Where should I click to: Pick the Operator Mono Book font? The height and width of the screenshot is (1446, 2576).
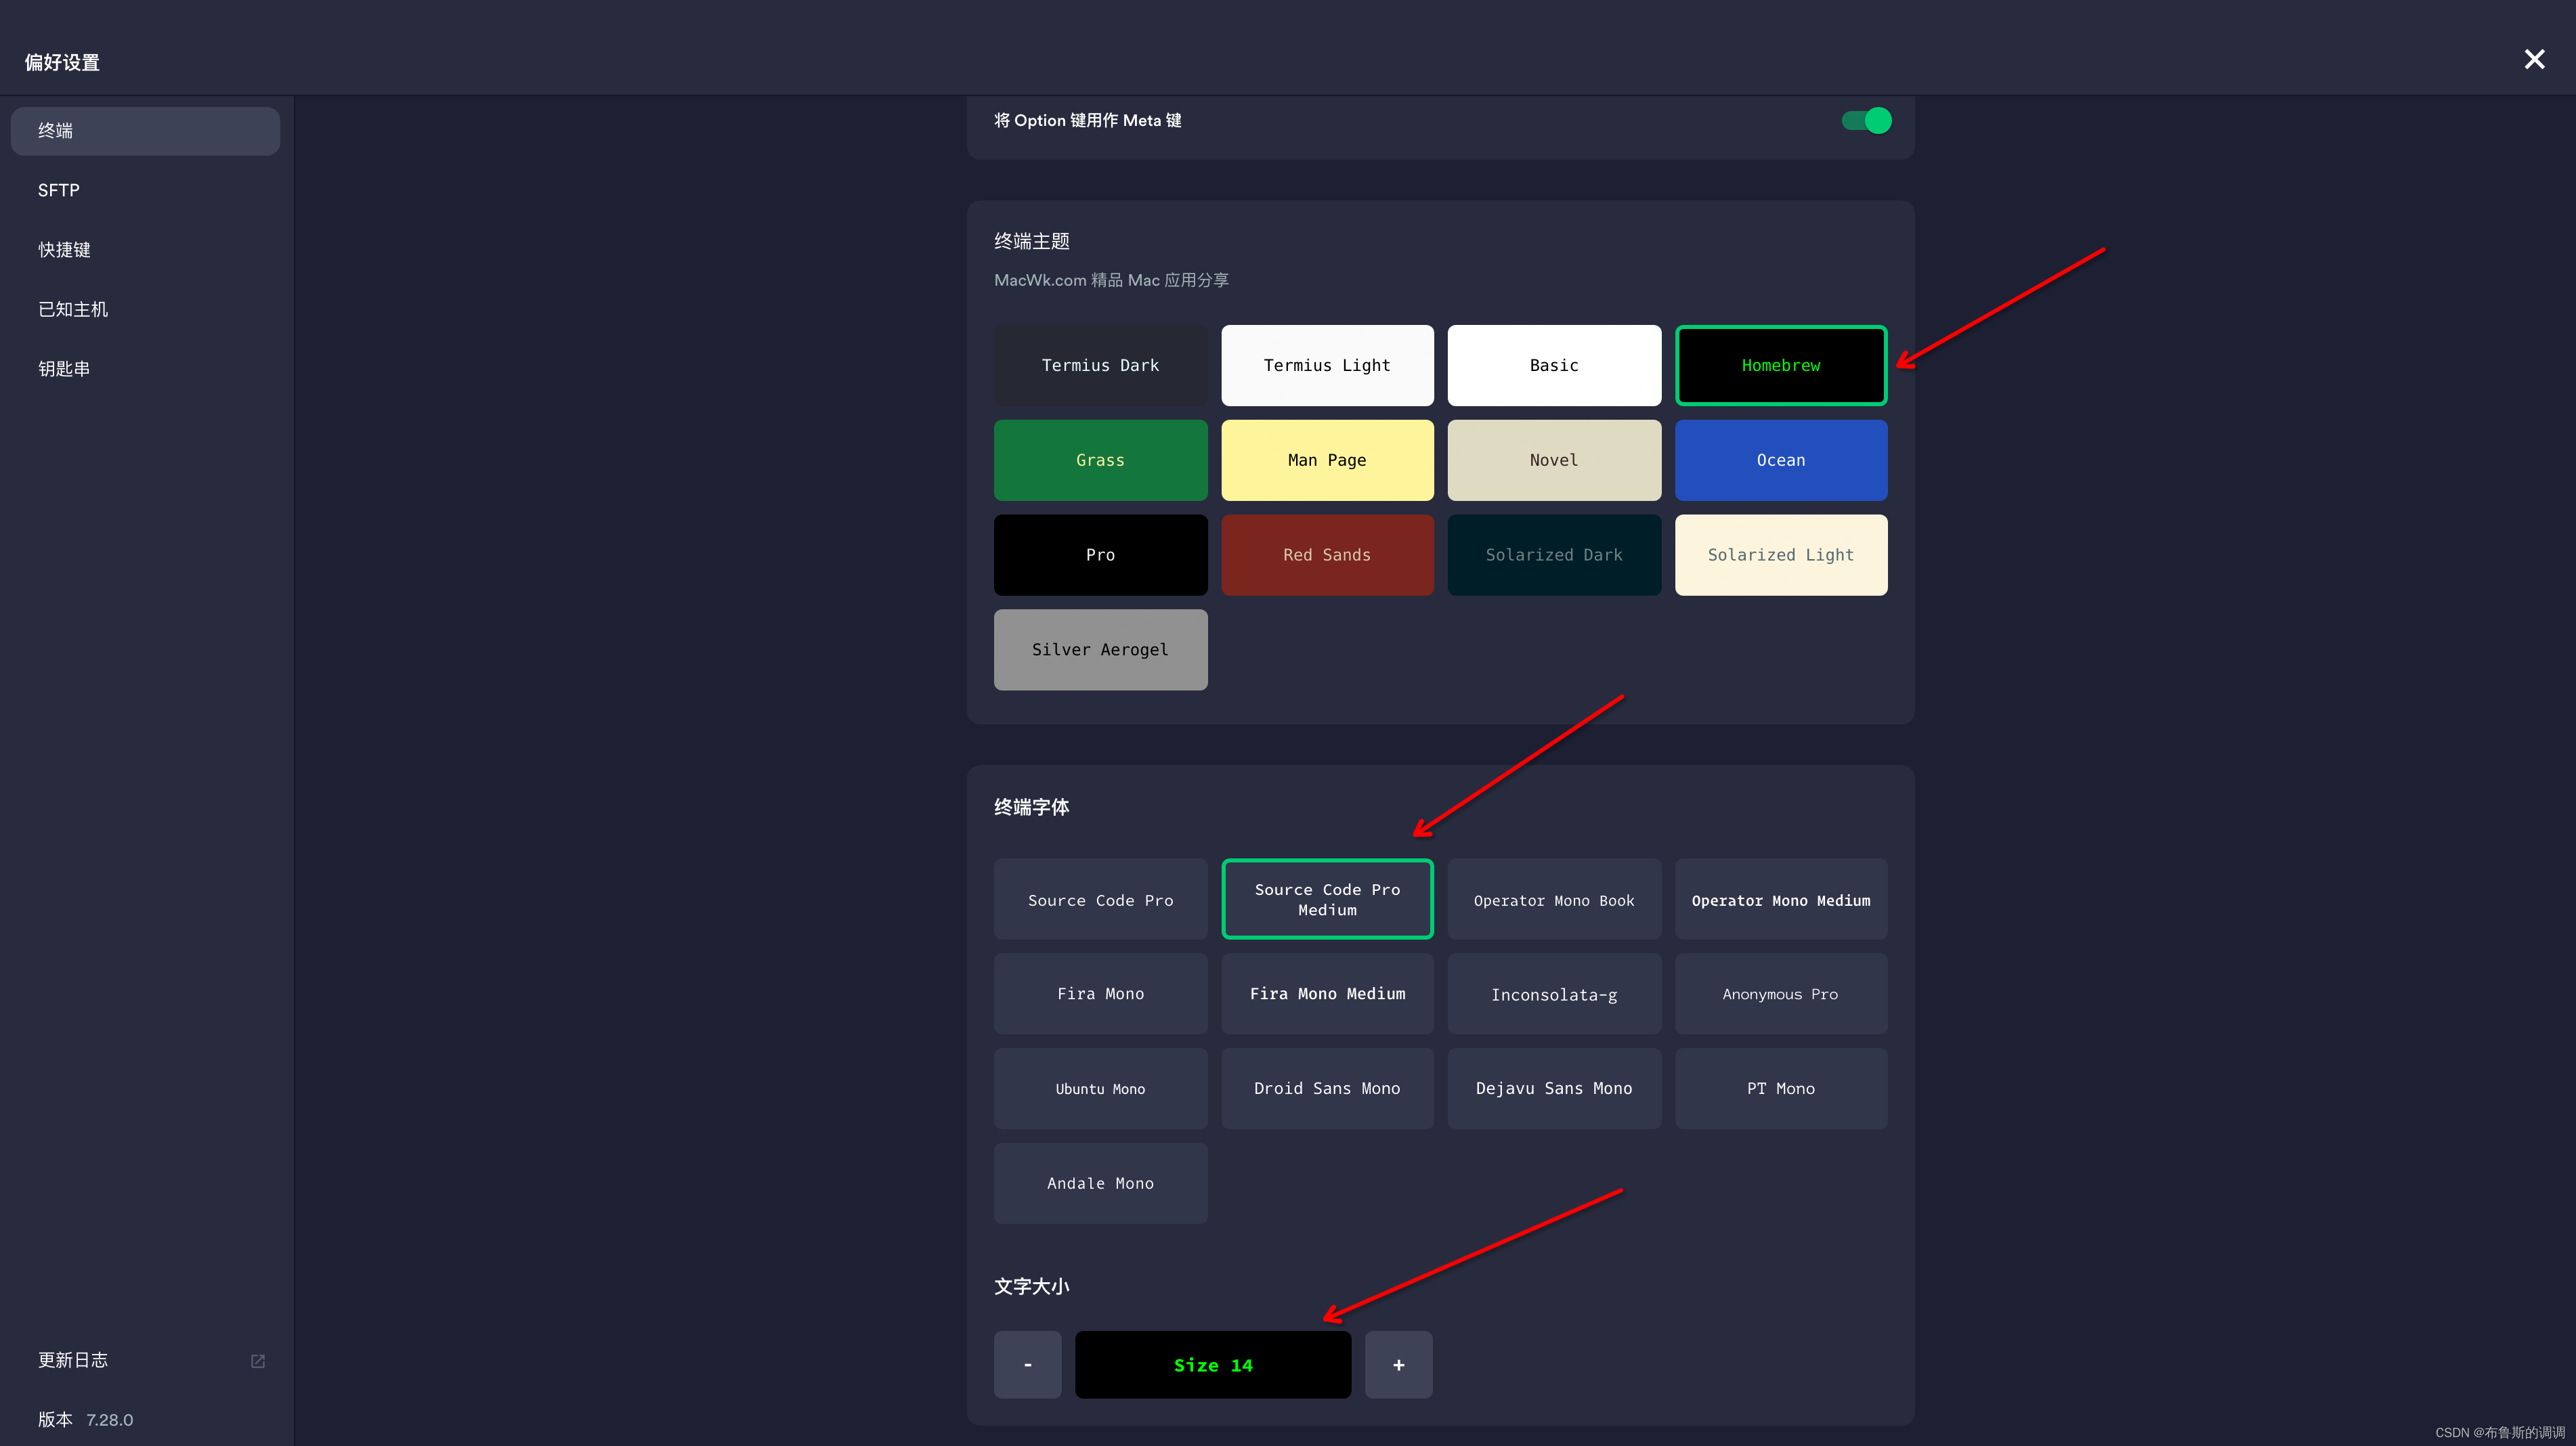click(1553, 900)
